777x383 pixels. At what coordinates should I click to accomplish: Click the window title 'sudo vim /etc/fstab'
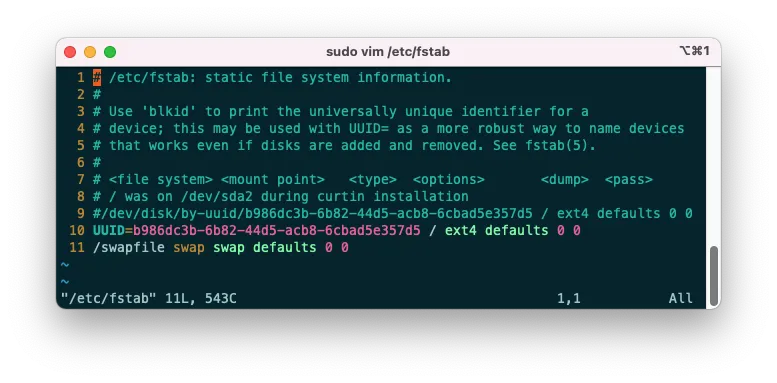click(x=388, y=52)
